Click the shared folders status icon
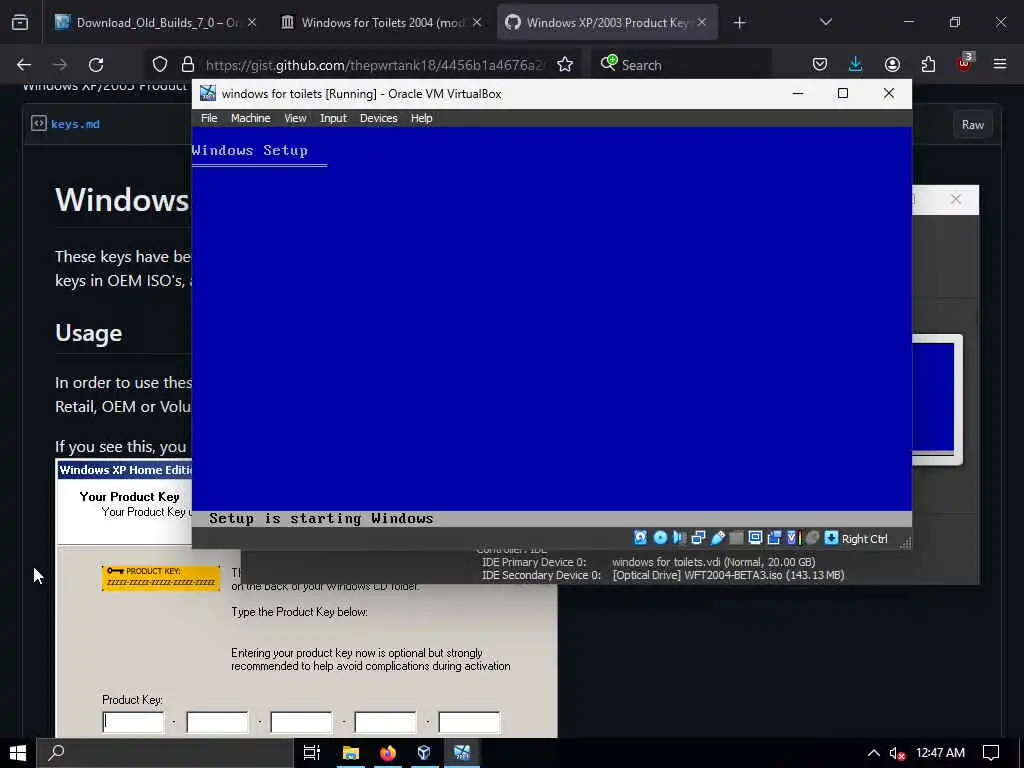 tap(736, 537)
